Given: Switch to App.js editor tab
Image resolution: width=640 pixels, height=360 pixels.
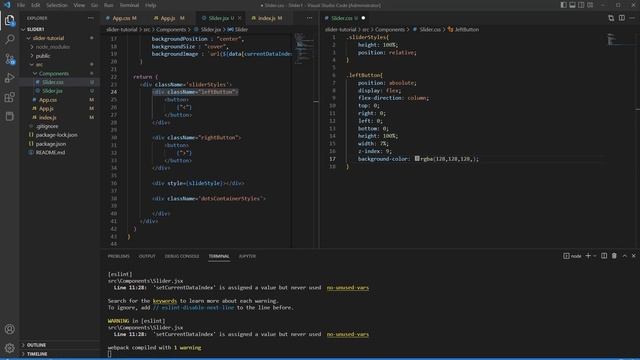Looking at the screenshot, I should pyautogui.click(x=169, y=18).
